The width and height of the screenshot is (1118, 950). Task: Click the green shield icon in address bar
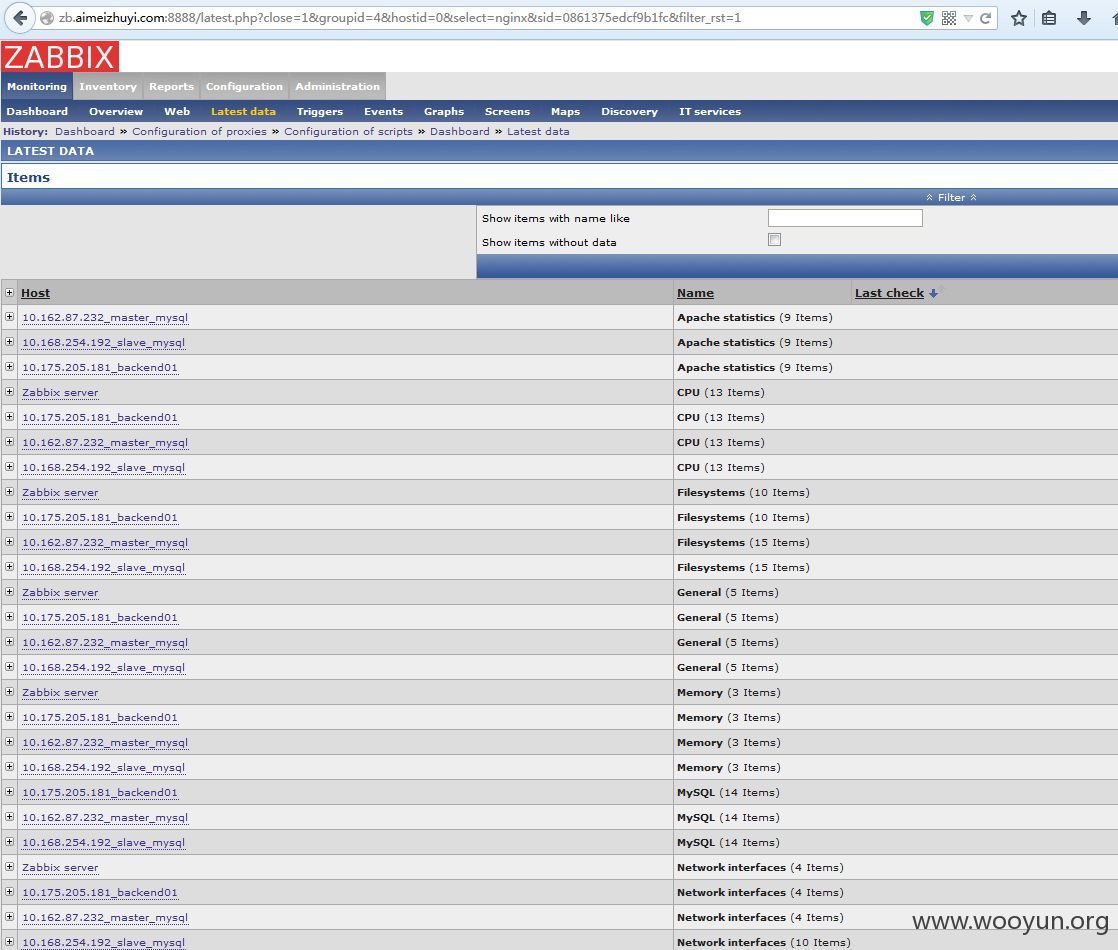pyautogui.click(x=926, y=18)
